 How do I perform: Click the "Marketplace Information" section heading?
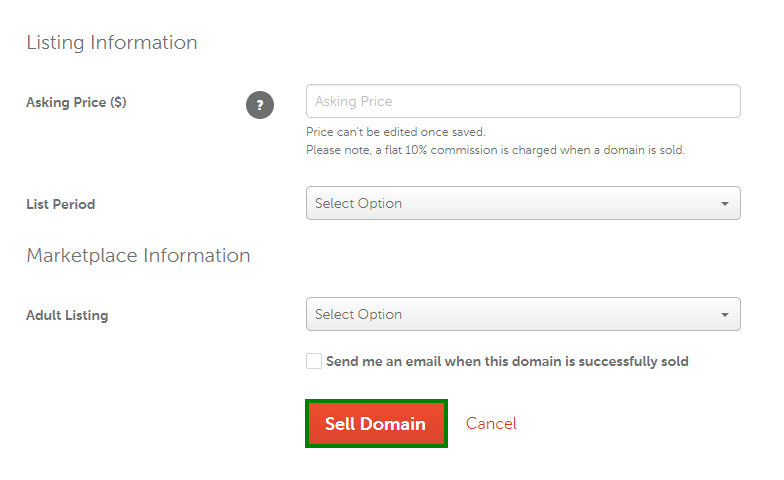138,256
